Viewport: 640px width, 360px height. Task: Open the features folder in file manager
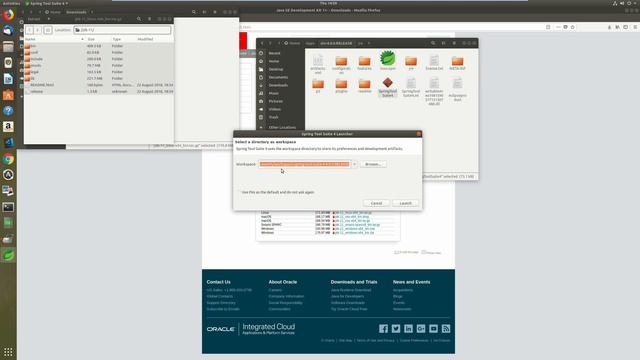(364, 63)
